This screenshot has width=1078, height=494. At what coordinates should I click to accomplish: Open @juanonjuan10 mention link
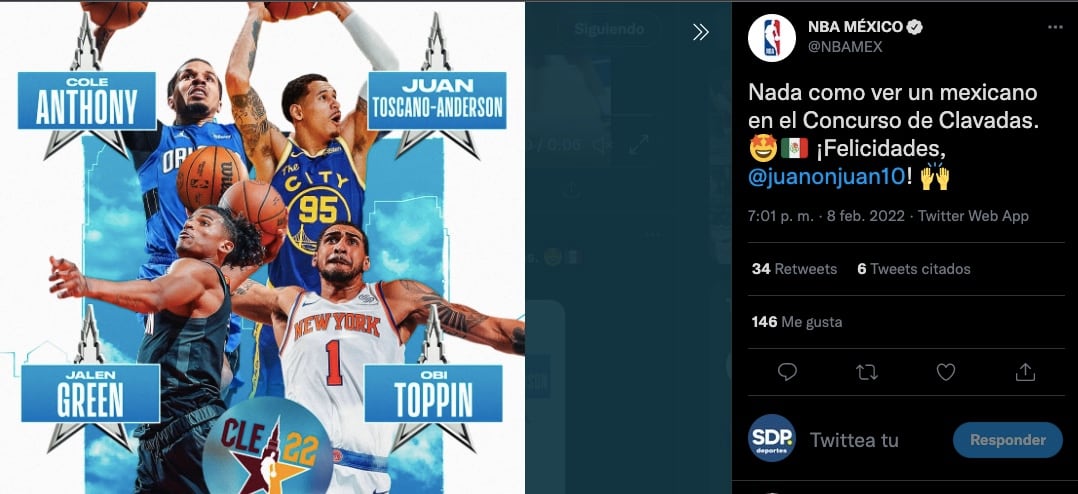tap(826, 177)
